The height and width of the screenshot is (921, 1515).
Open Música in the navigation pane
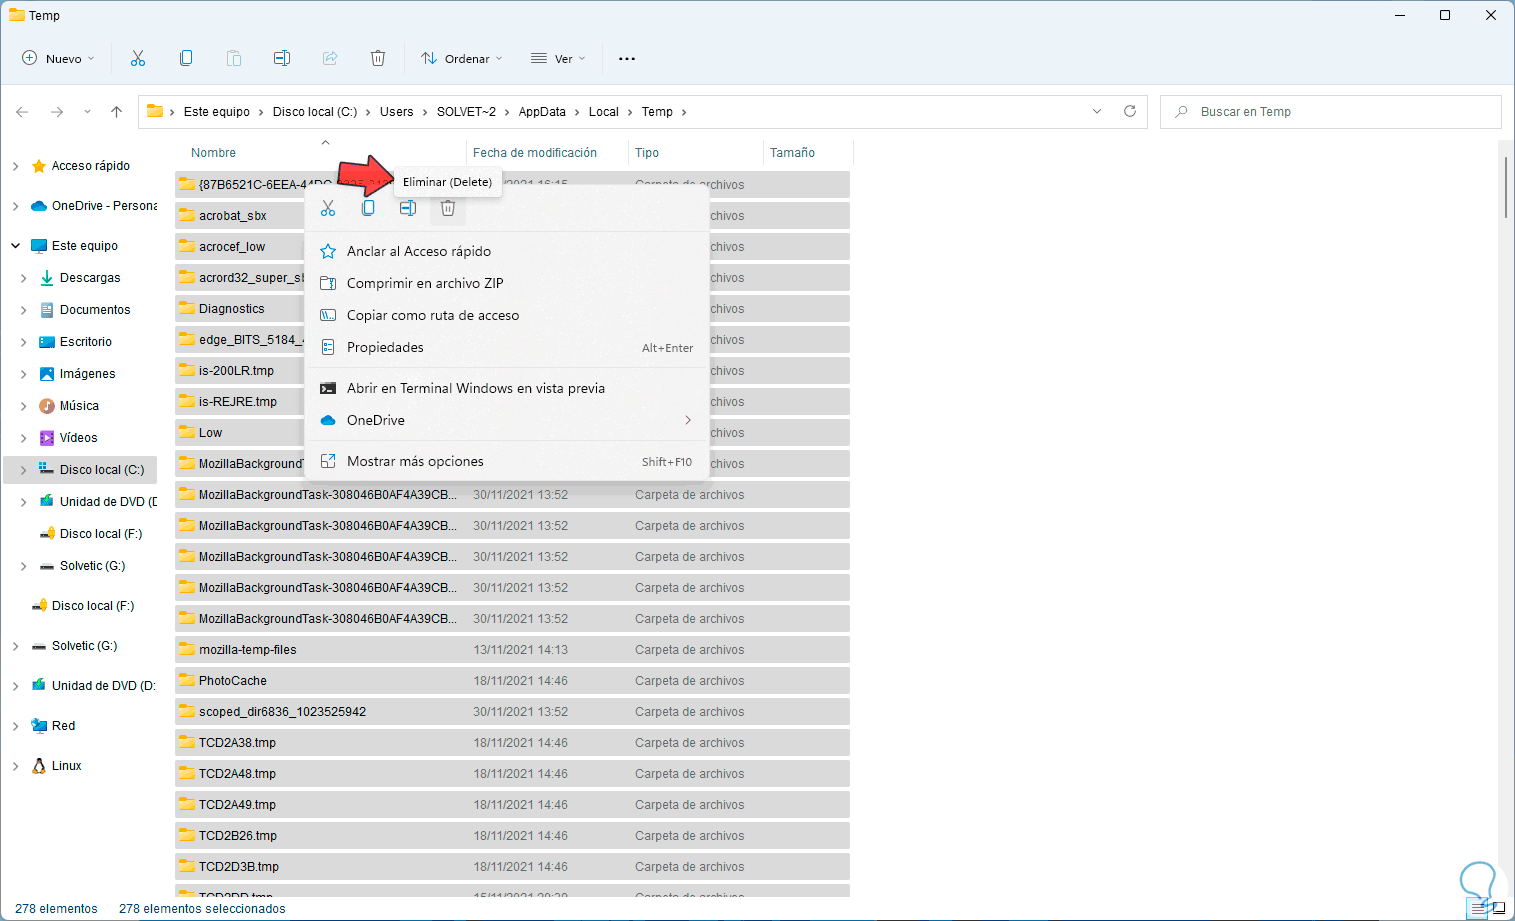[79, 406]
